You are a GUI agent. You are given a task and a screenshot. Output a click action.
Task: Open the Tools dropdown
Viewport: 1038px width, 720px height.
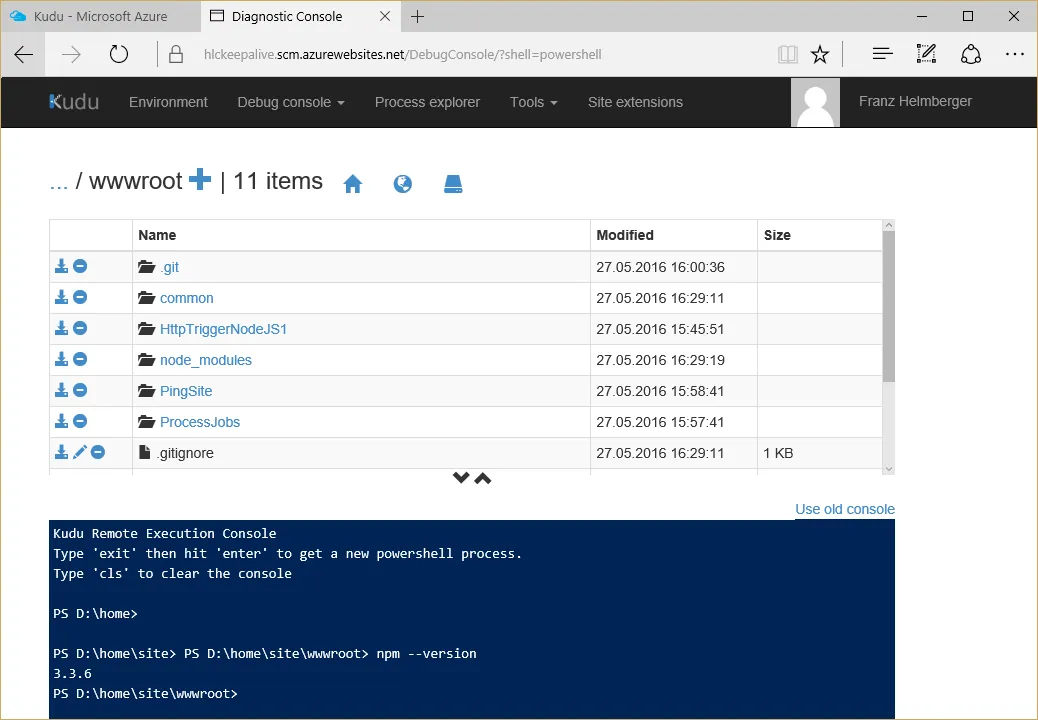[533, 102]
